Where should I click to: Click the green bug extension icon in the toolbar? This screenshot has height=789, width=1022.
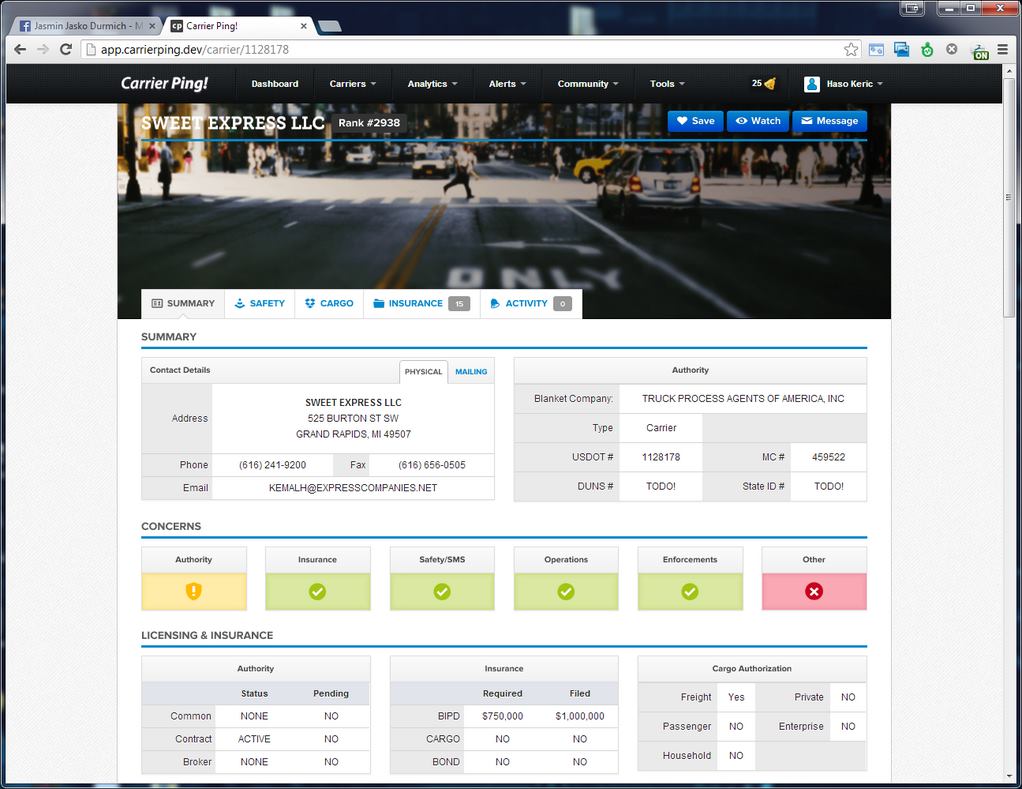pos(927,50)
